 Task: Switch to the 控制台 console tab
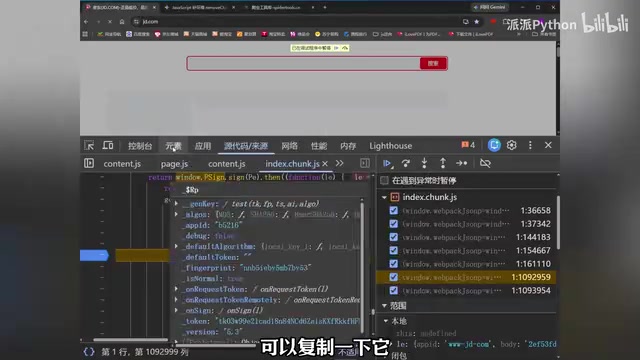pyautogui.click(x=140, y=146)
